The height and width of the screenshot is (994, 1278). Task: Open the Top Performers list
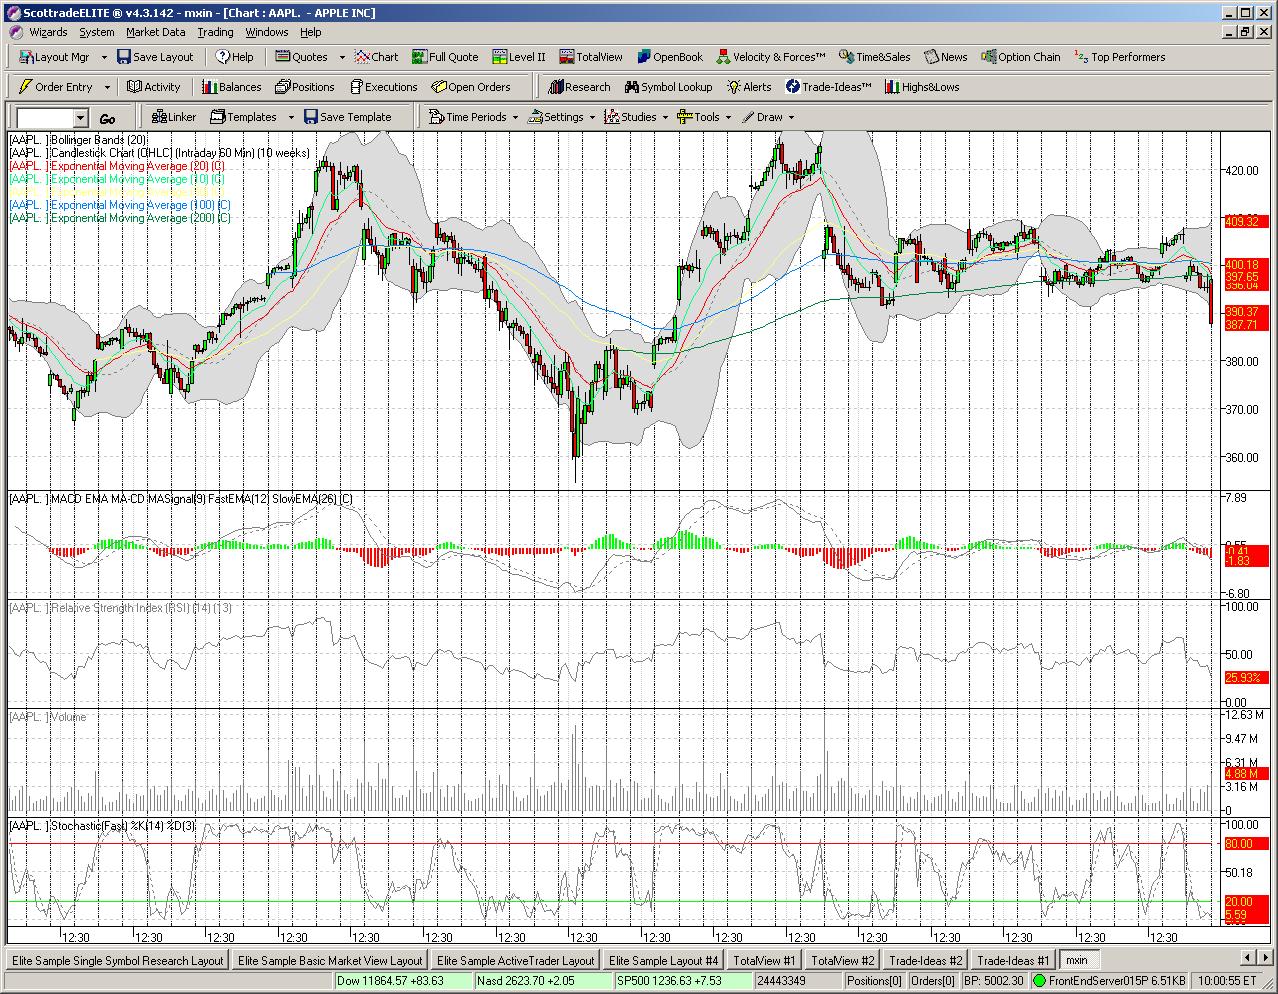[1119, 57]
